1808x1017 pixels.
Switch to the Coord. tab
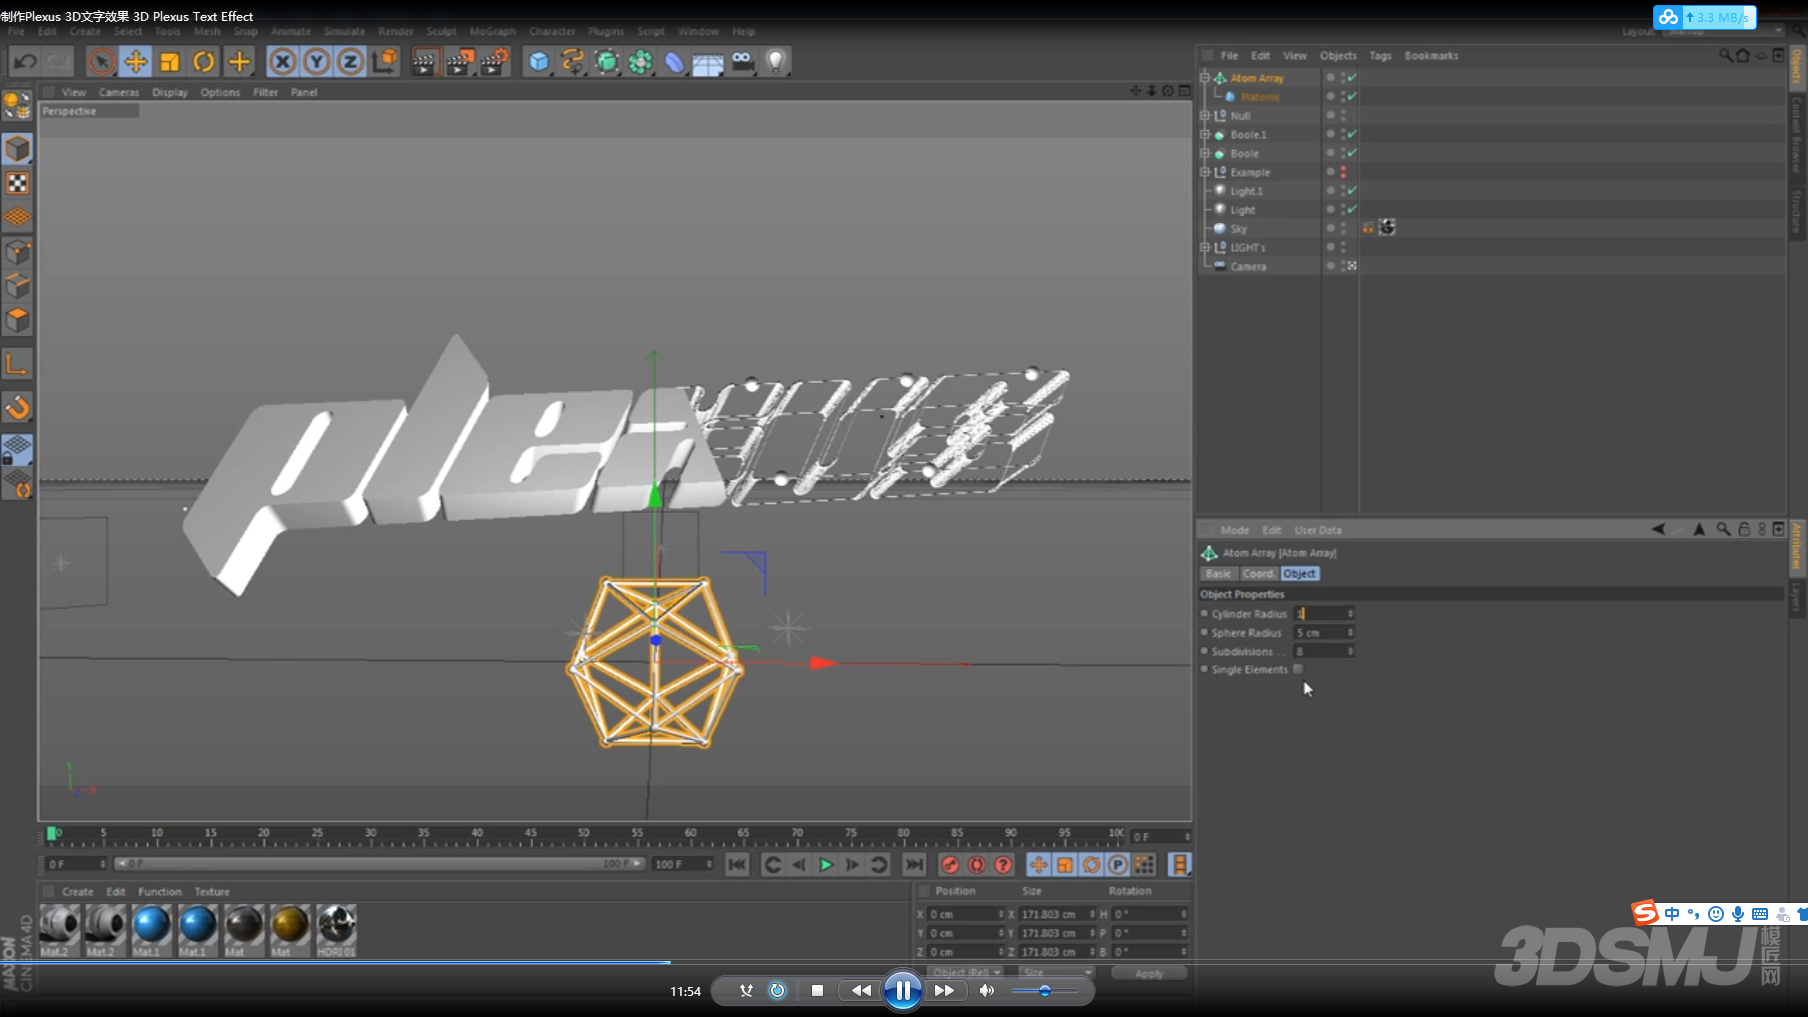[1259, 574]
